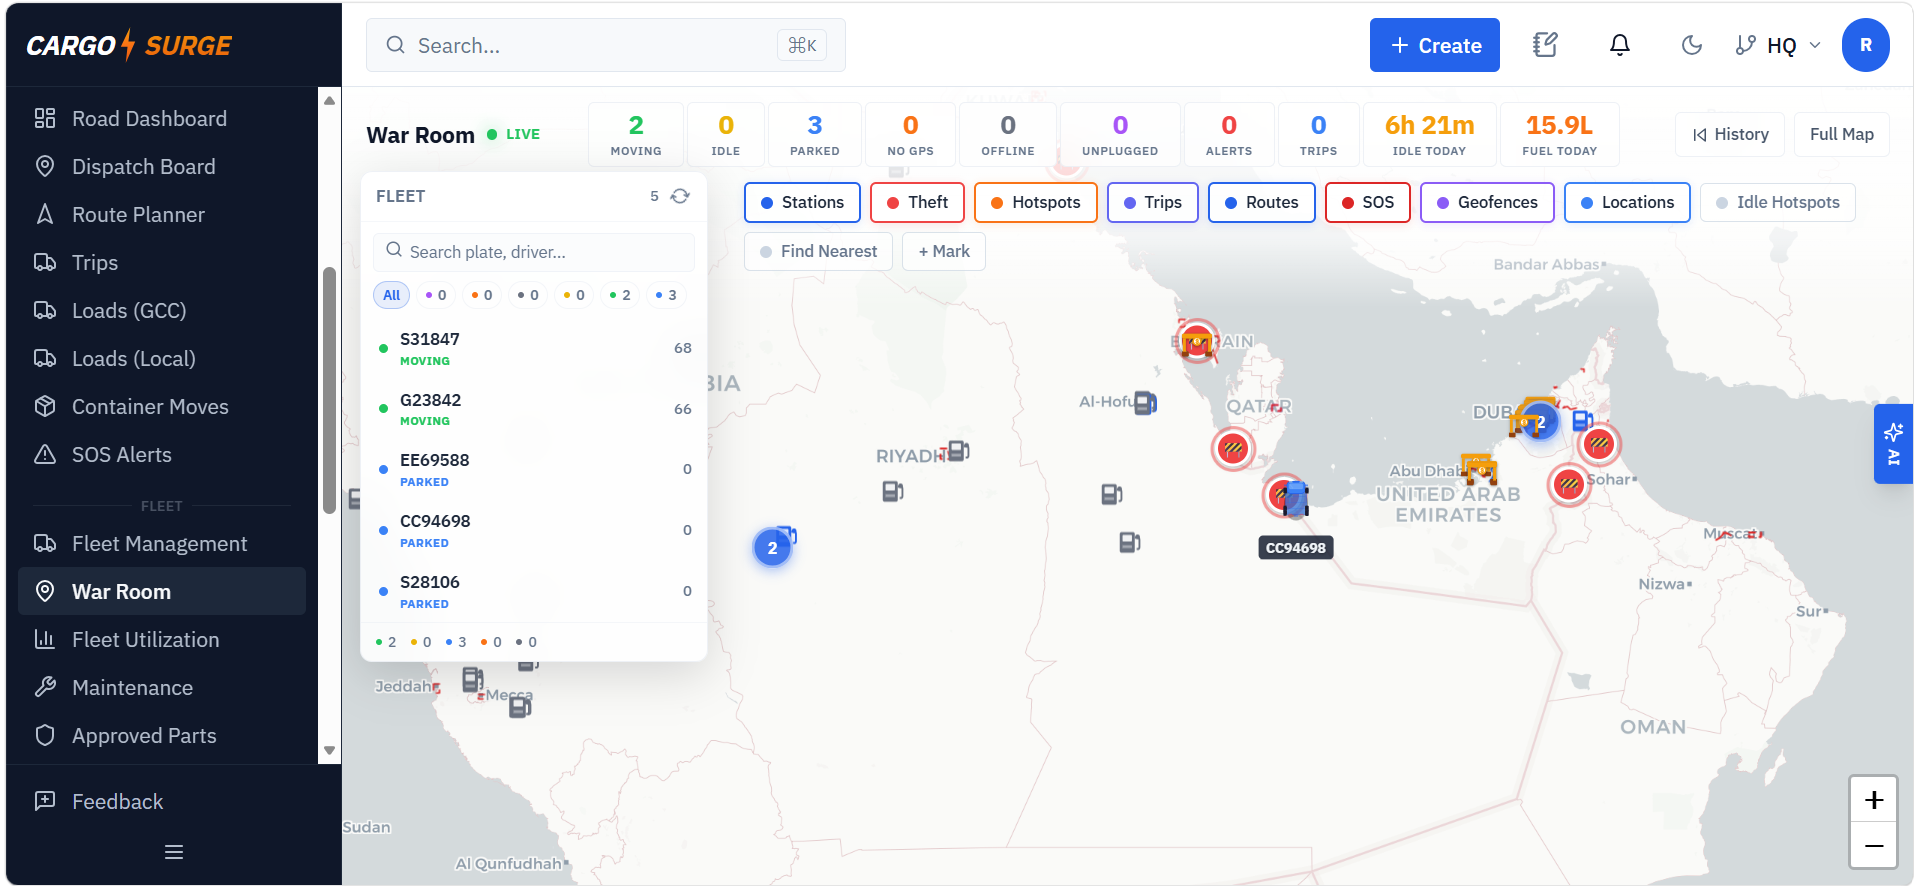The image size is (1918, 889).
Task: Toggle the Routes map layer
Action: [1261, 202]
